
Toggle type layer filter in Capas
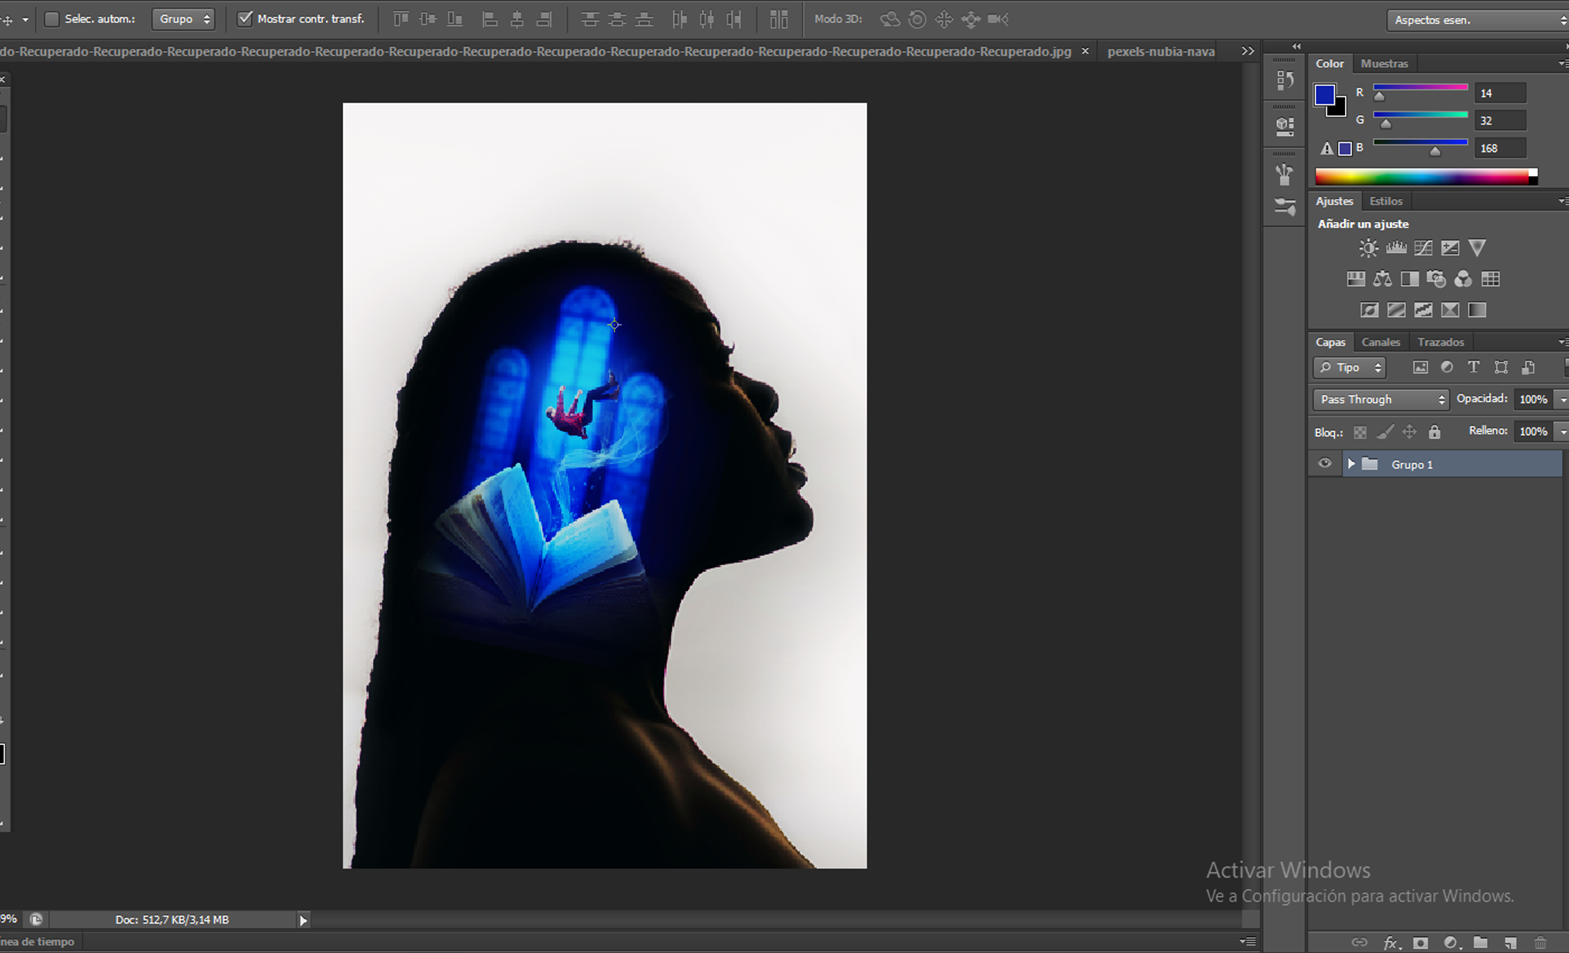click(x=1474, y=368)
